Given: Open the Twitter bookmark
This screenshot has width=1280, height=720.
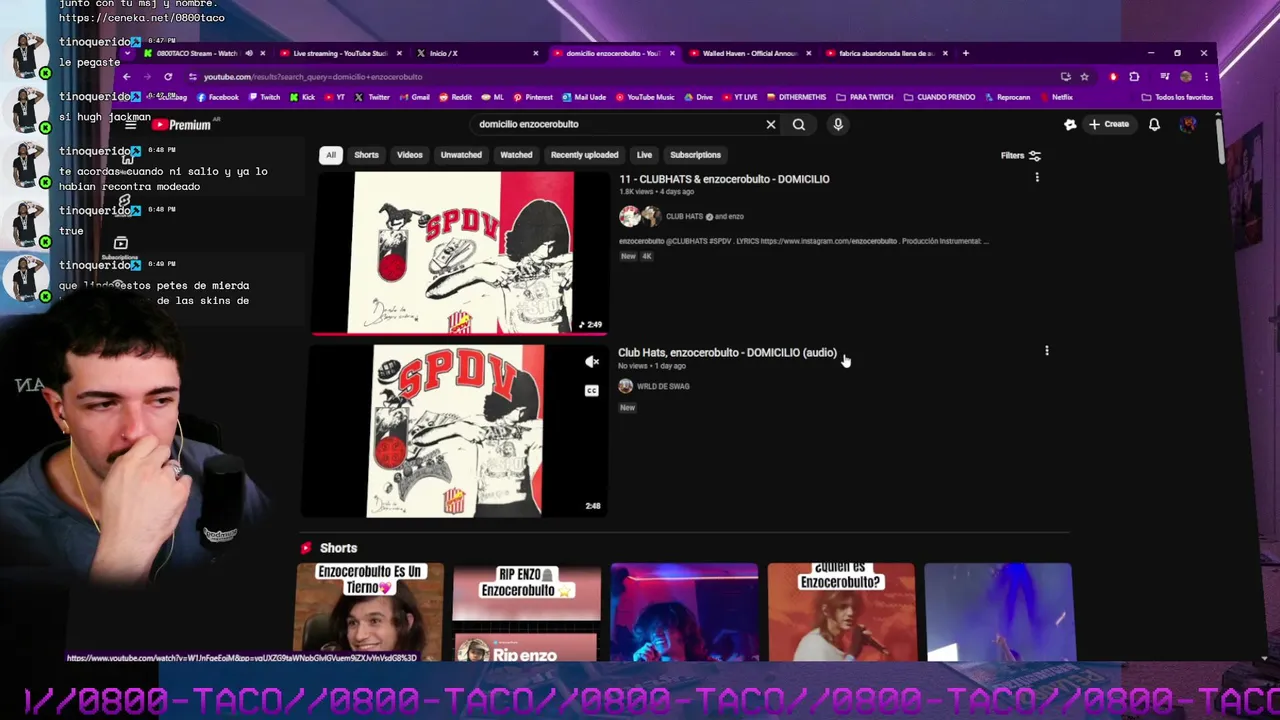Looking at the screenshot, I should click(373, 98).
